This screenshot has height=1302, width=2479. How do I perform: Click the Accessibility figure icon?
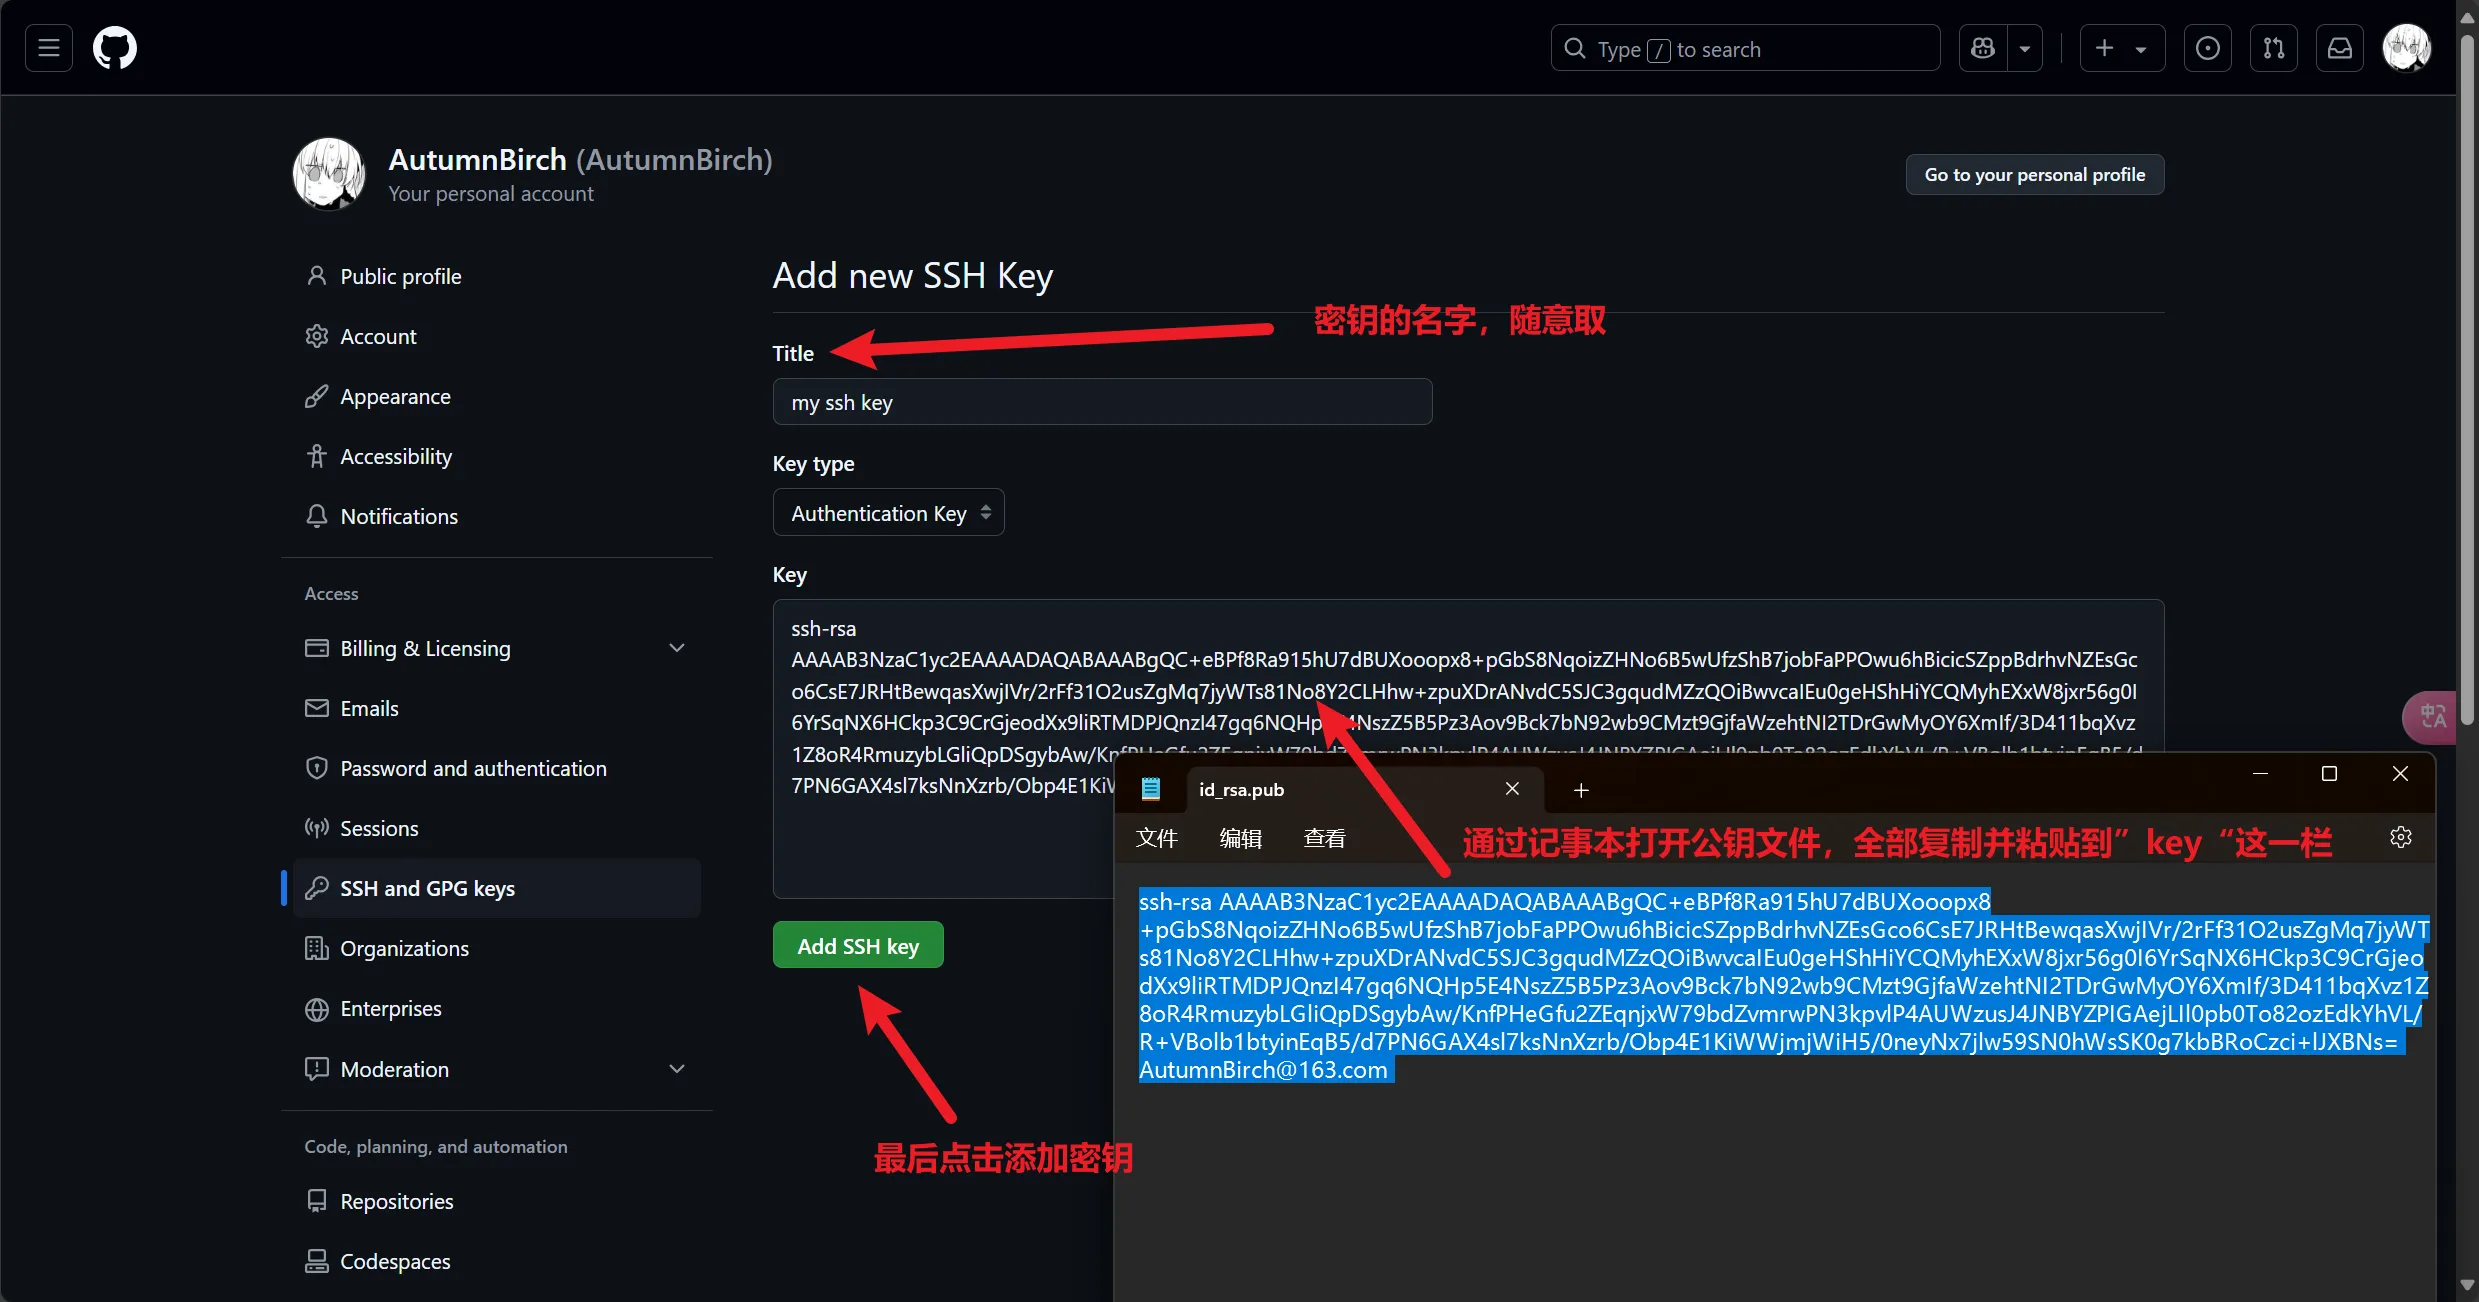pos(316,456)
